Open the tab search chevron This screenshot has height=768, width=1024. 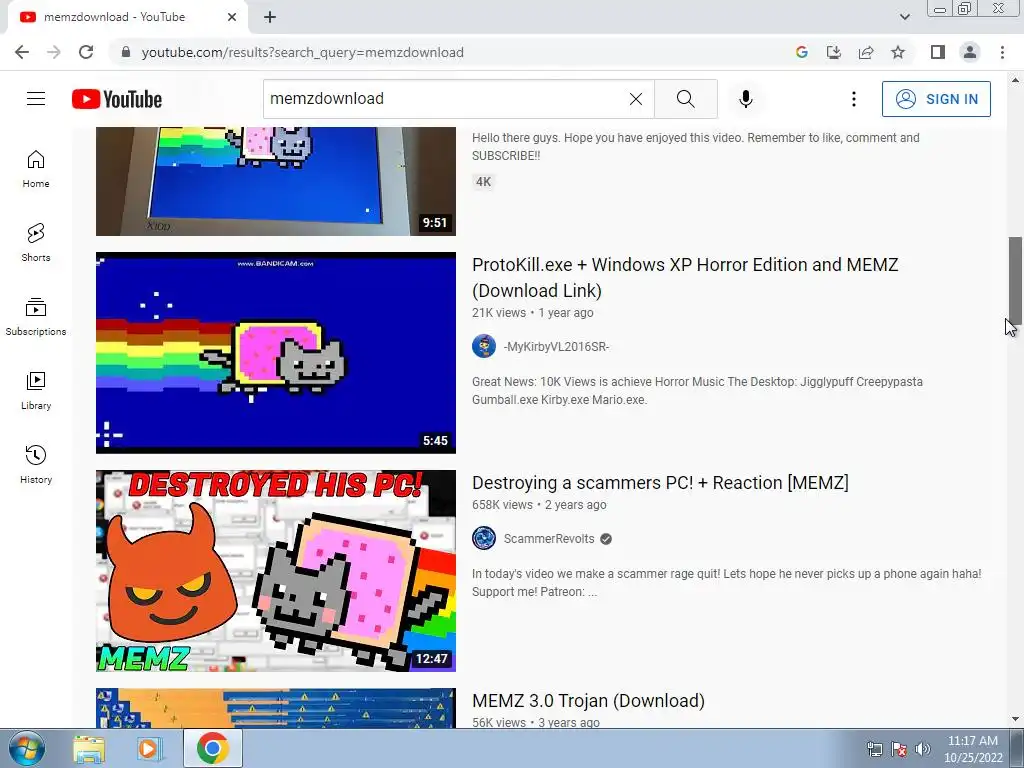tap(904, 17)
